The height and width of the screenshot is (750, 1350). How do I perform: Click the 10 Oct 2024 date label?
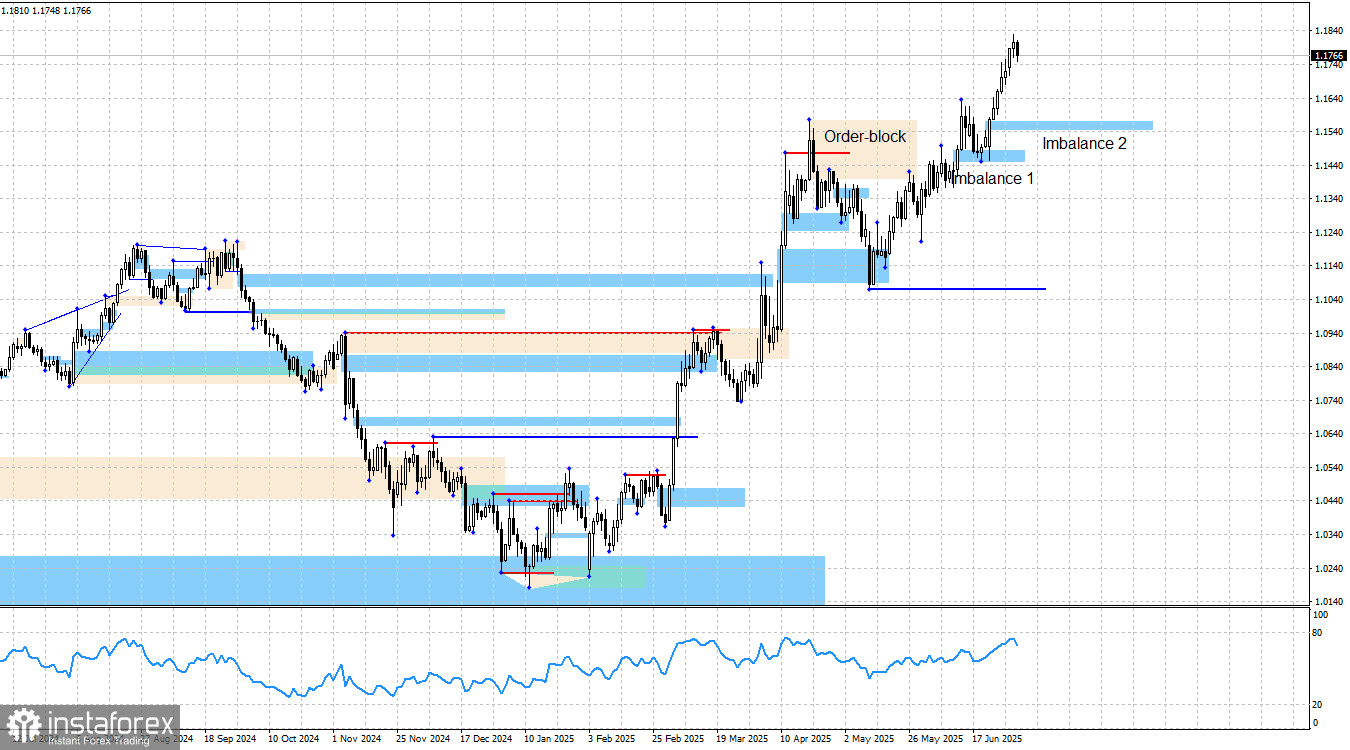click(x=293, y=738)
